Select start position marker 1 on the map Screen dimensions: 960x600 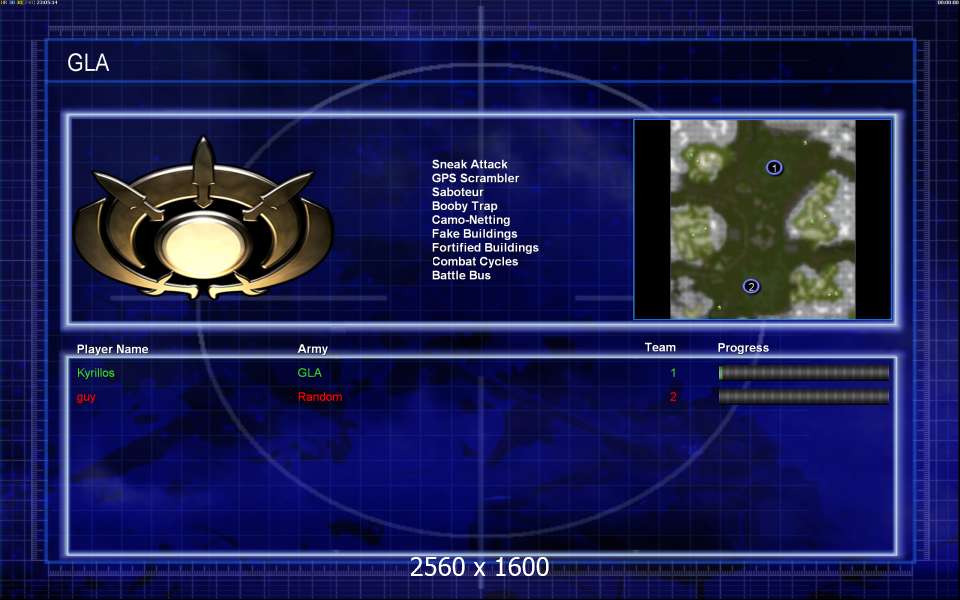[774, 167]
